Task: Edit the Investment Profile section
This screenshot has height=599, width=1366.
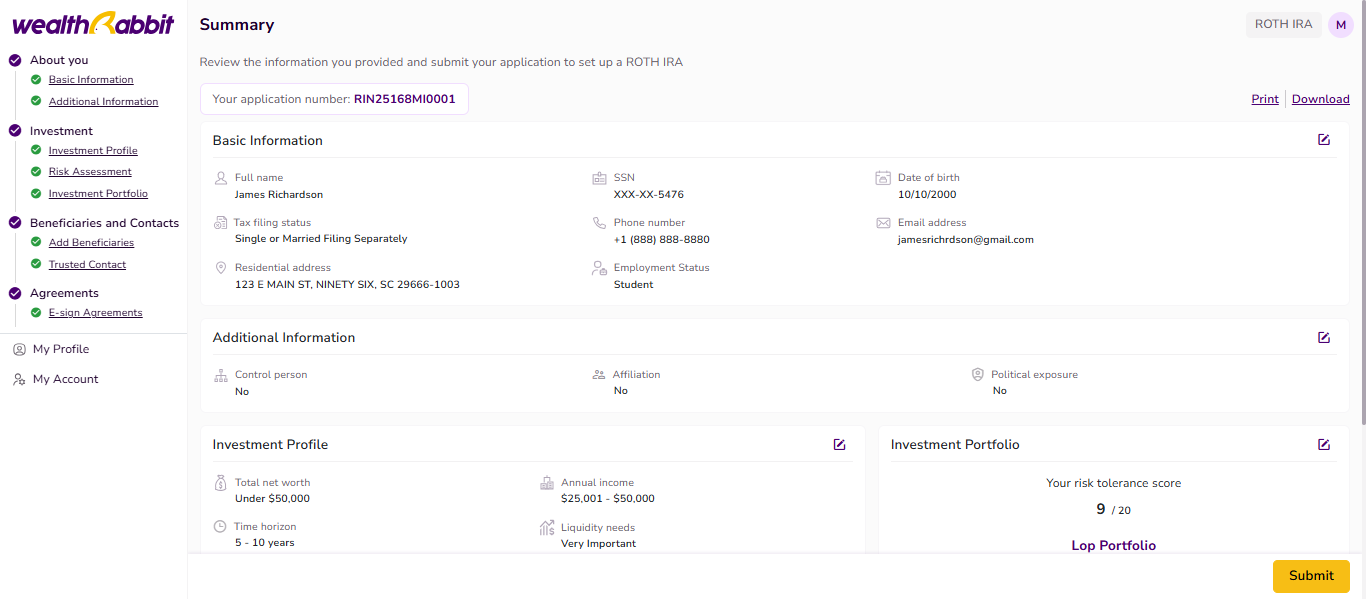Action: click(x=840, y=444)
